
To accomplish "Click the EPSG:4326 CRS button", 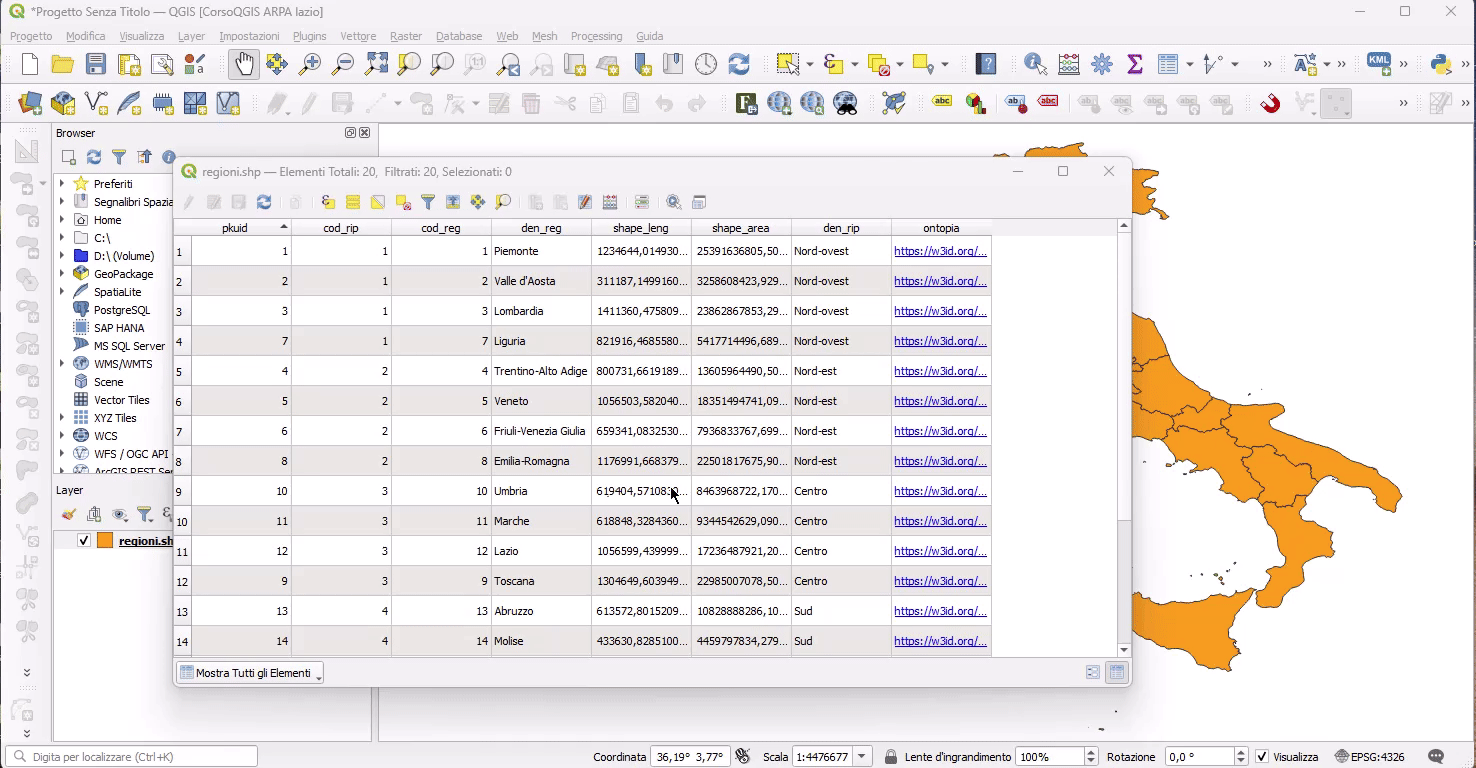I will (x=1370, y=757).
